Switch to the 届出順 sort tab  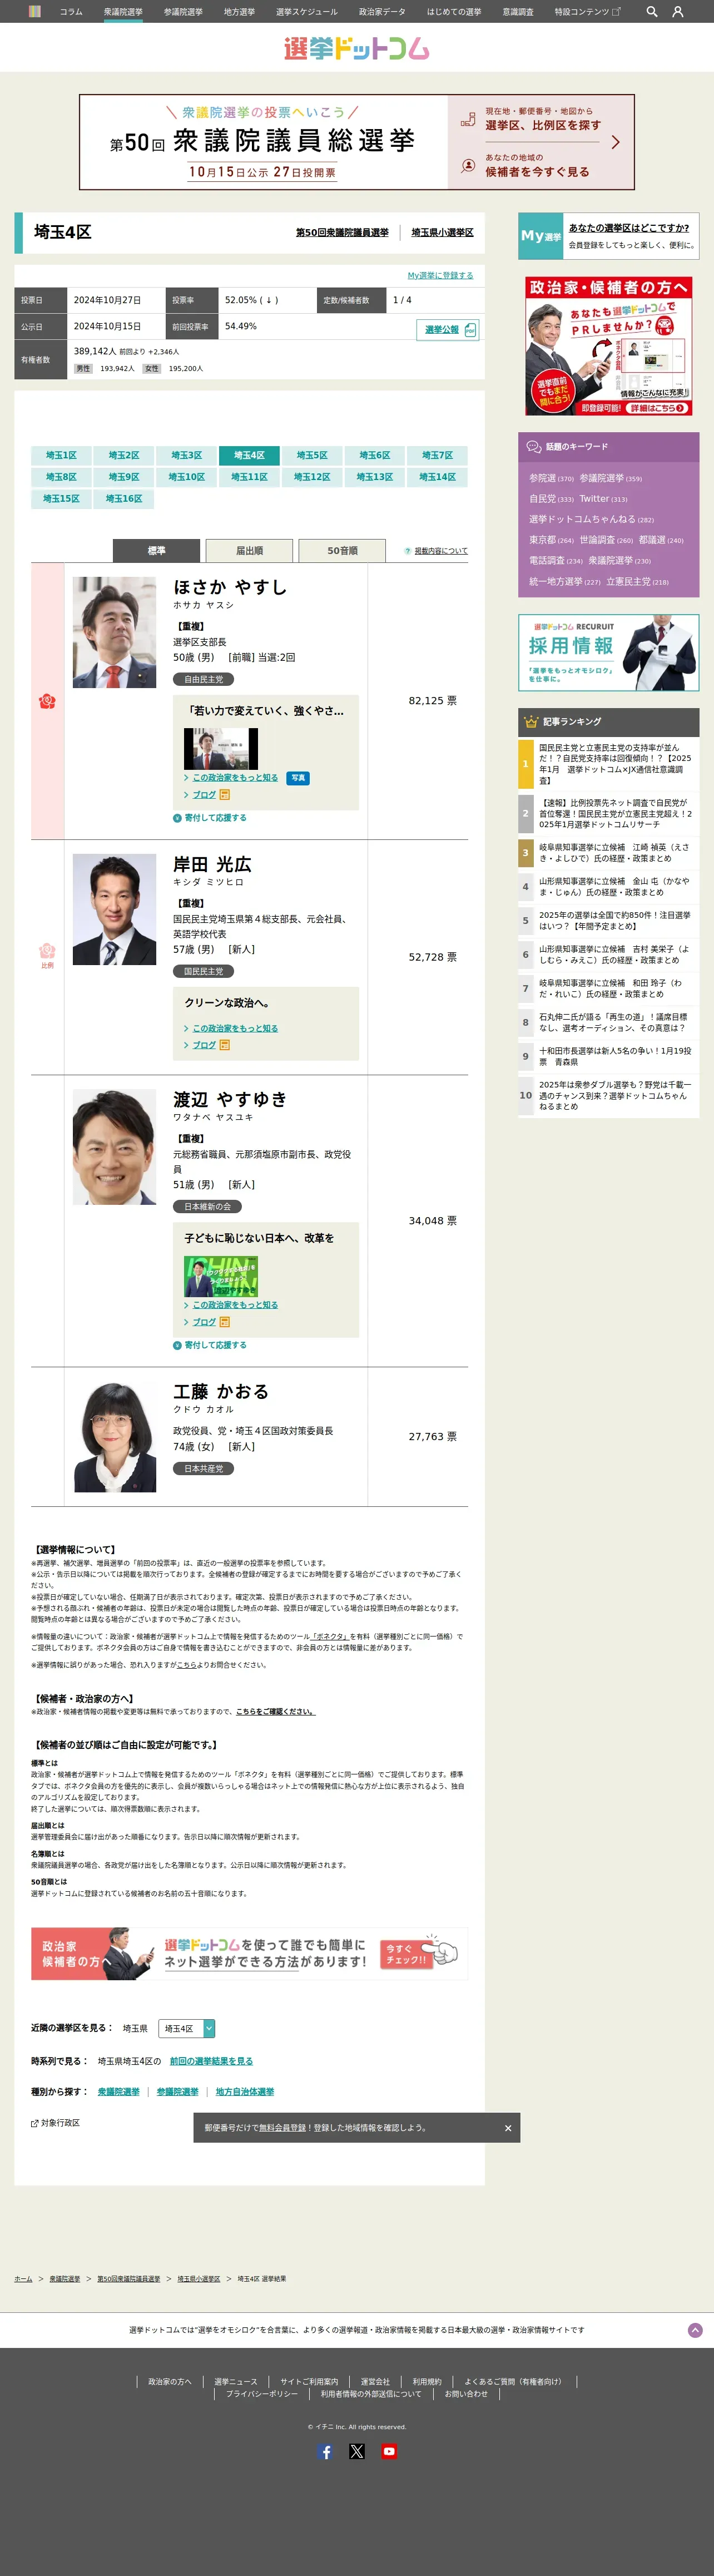click(249, 550)
